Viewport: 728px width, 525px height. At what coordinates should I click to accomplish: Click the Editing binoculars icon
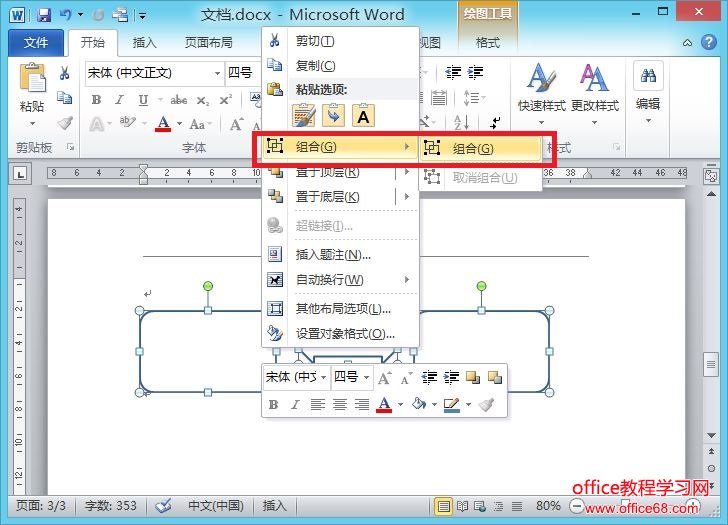pyautogui.click(x=648, y=75)
